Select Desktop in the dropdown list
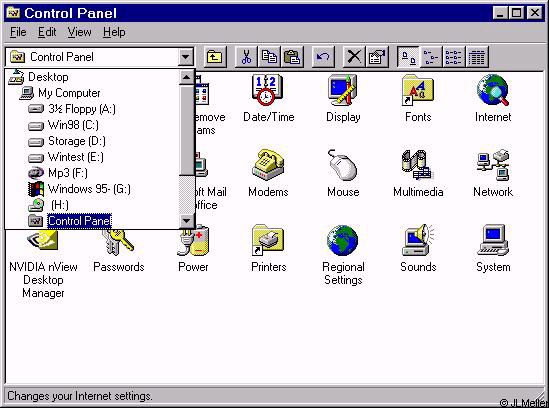The width and height of the screenshot is (549, 408). 92,77
